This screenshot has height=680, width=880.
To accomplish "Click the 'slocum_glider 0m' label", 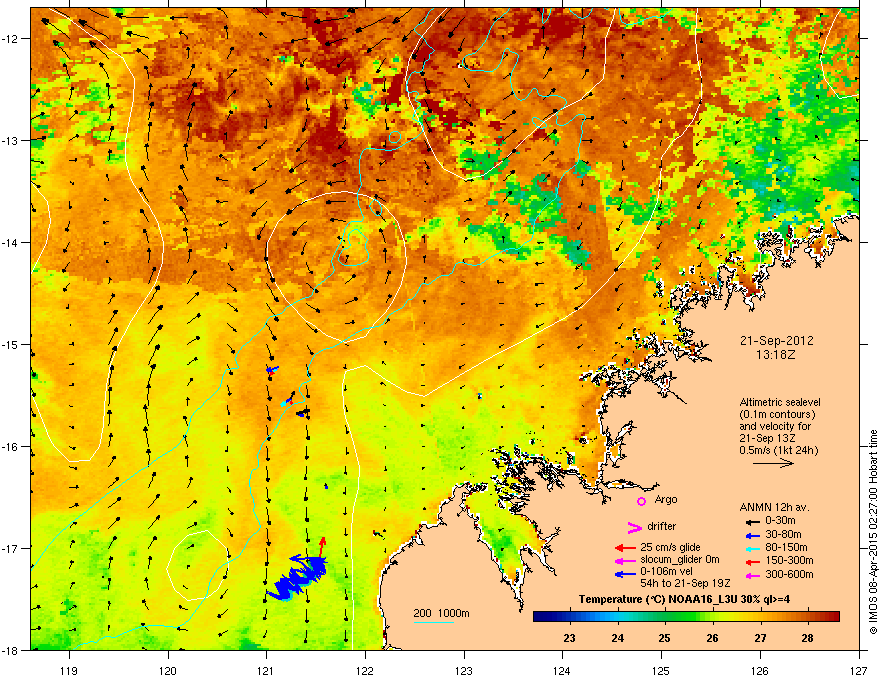I will click(x=680, y=560).
